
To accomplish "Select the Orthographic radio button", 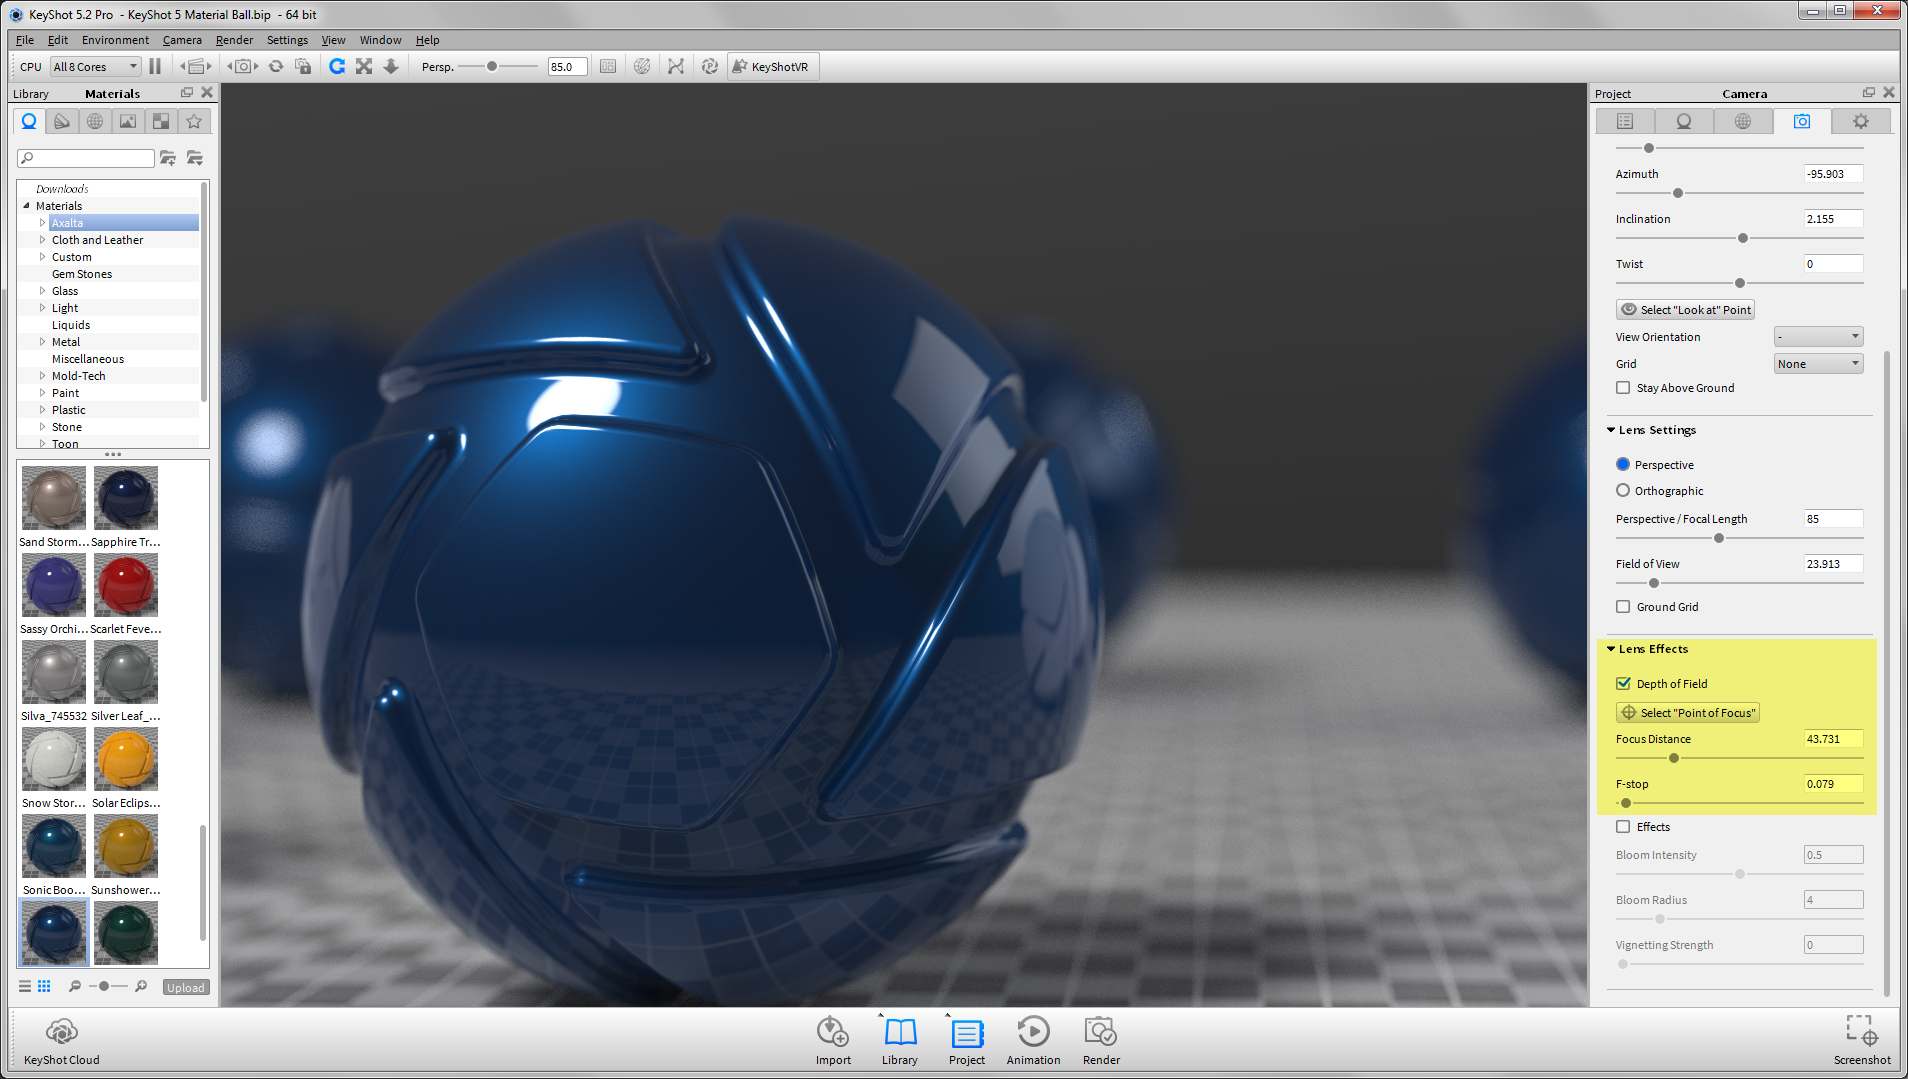I will coord(1623,491).
